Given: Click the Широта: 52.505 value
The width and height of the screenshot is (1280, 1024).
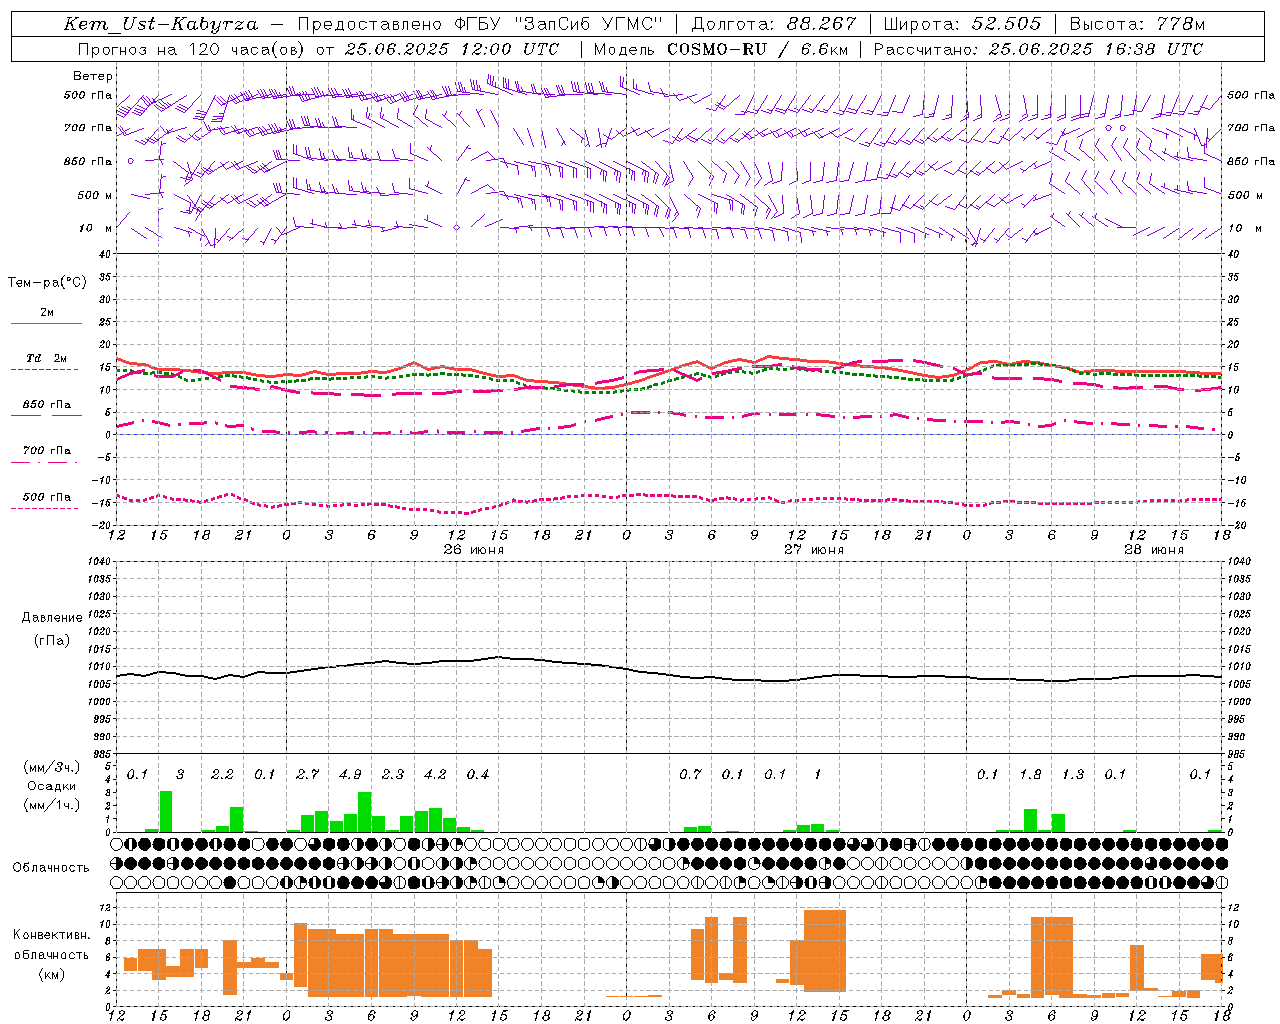Looking at the screenshot, I should click(962, 24).
